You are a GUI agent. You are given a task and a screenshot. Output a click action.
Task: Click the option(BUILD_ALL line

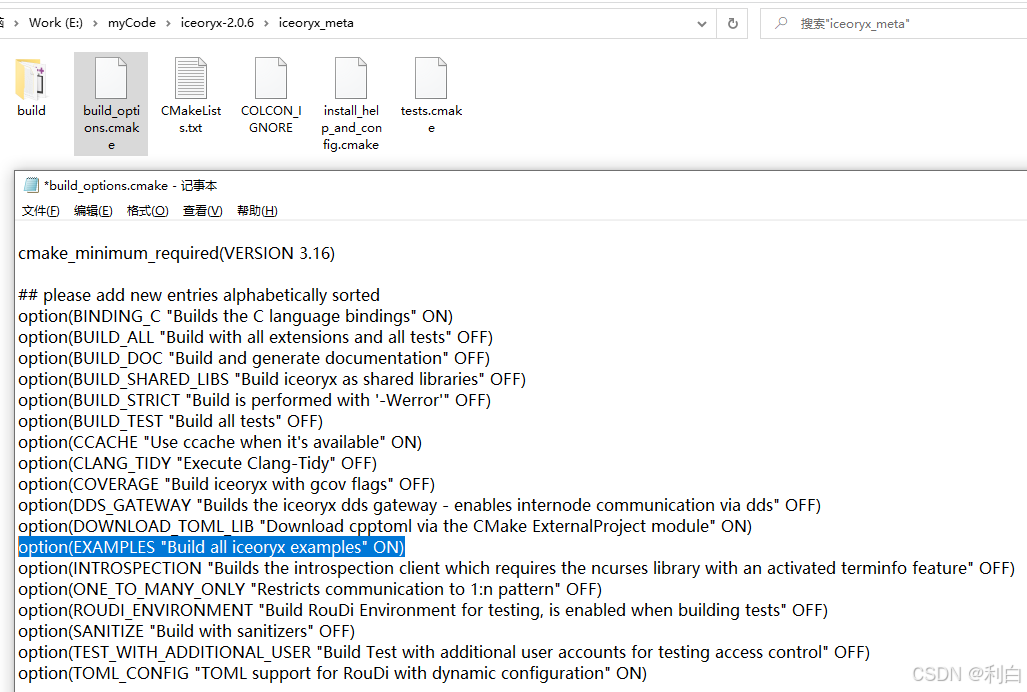[x=255, y=337]
